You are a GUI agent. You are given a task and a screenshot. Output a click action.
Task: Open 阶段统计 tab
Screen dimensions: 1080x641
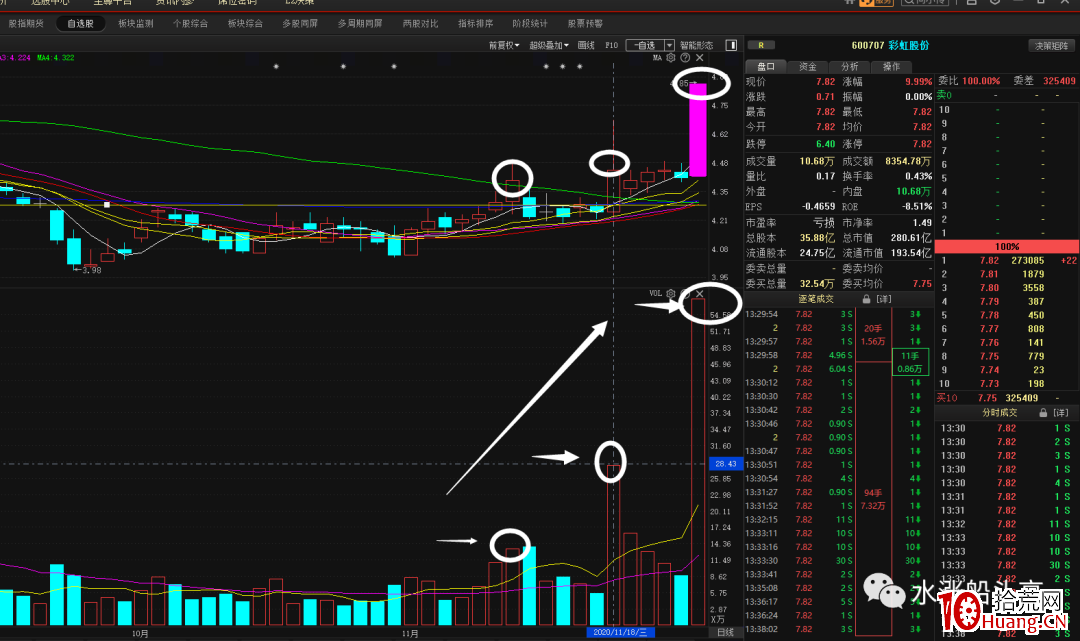tap(530, 23)
